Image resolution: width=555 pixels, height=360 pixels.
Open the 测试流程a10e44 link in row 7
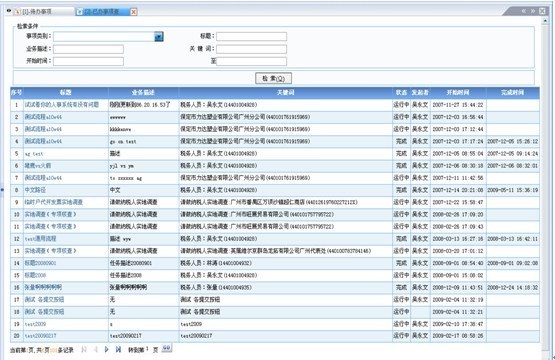[43, 178]
